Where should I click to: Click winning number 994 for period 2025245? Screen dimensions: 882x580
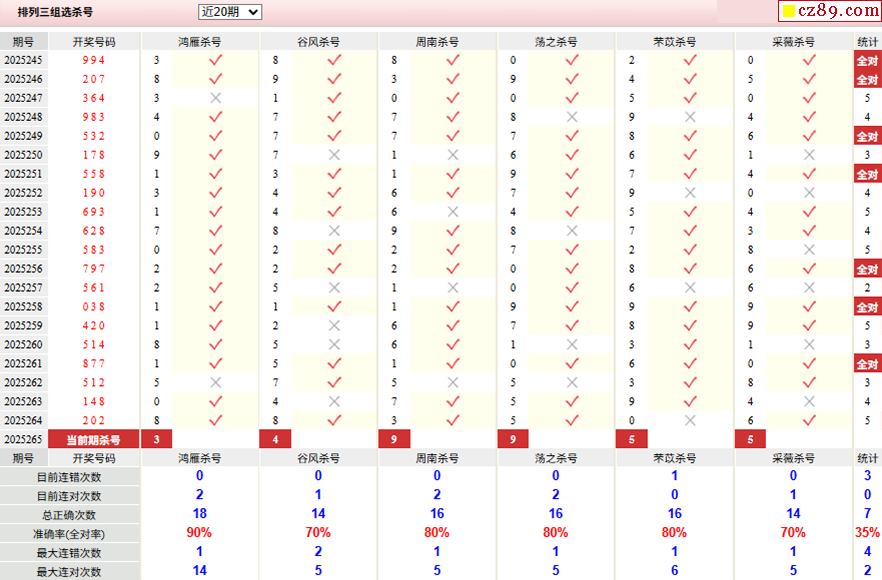click(x=94, y=60)
